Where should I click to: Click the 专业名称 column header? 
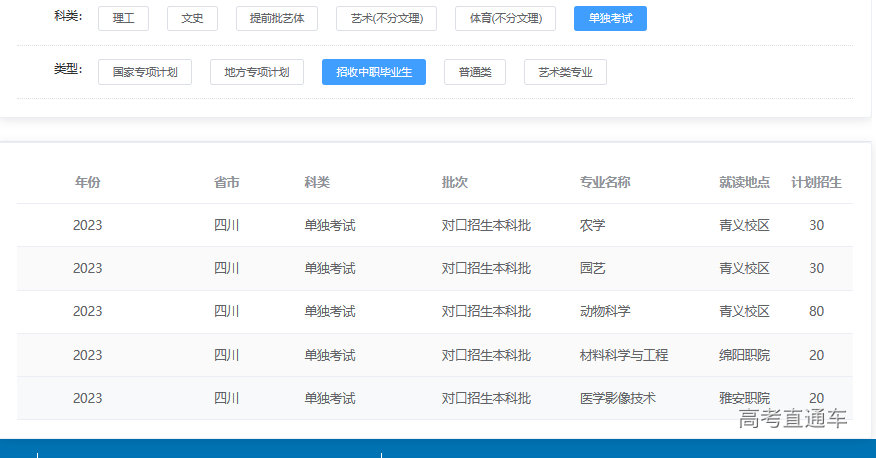(605, 182)
